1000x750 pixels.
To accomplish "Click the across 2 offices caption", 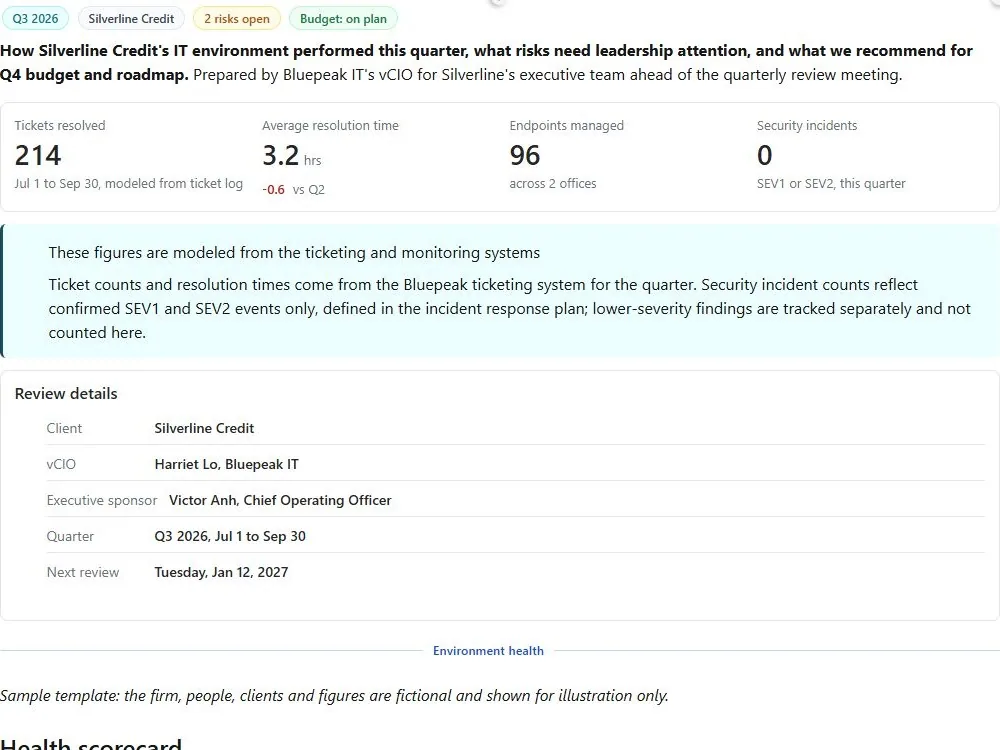I will (553, 184).
